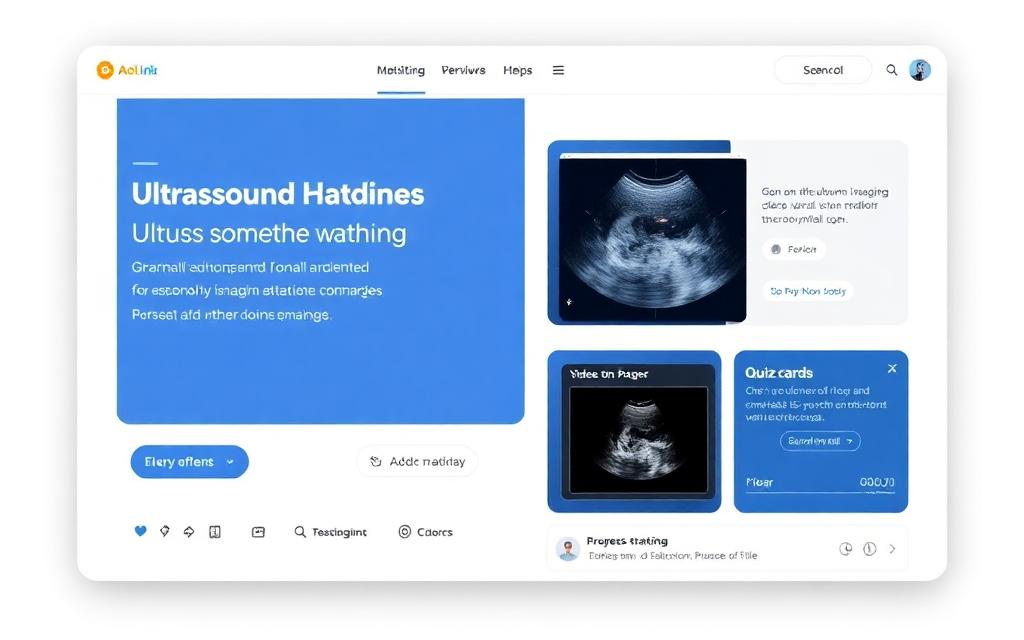The height and width of the screenshot is (640, 1024).
Task: Click the image card icon in the bottom toolbar
Action: point(259,532)
